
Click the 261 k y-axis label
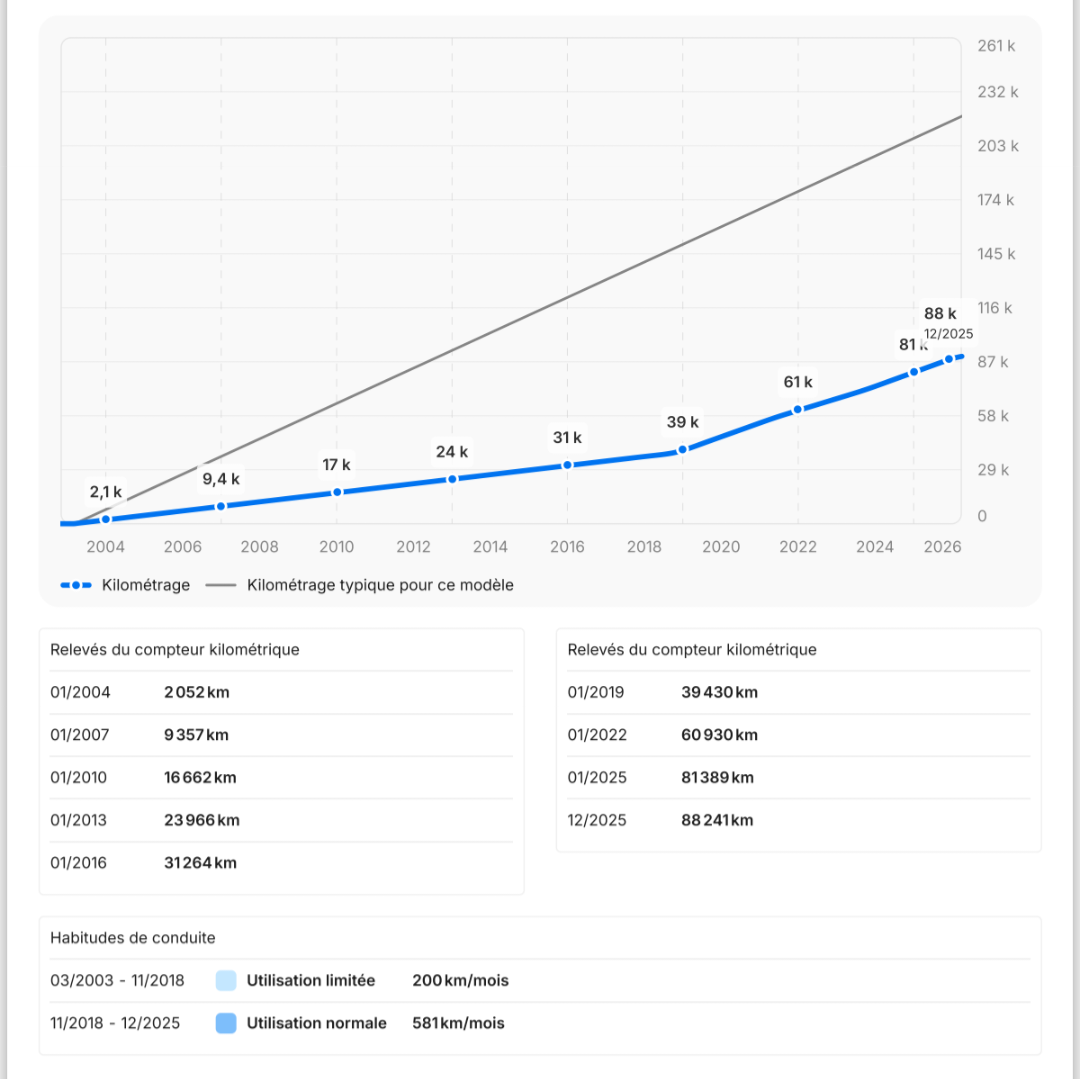(x=996, y=46)
